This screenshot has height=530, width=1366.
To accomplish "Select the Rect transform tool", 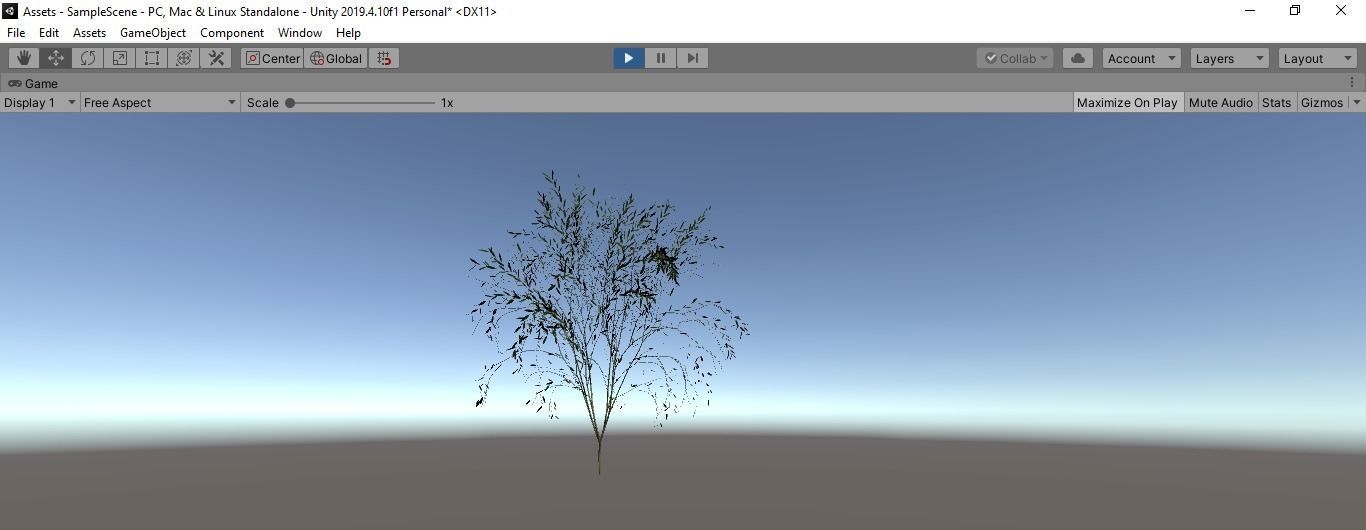I will click(152, 58).
